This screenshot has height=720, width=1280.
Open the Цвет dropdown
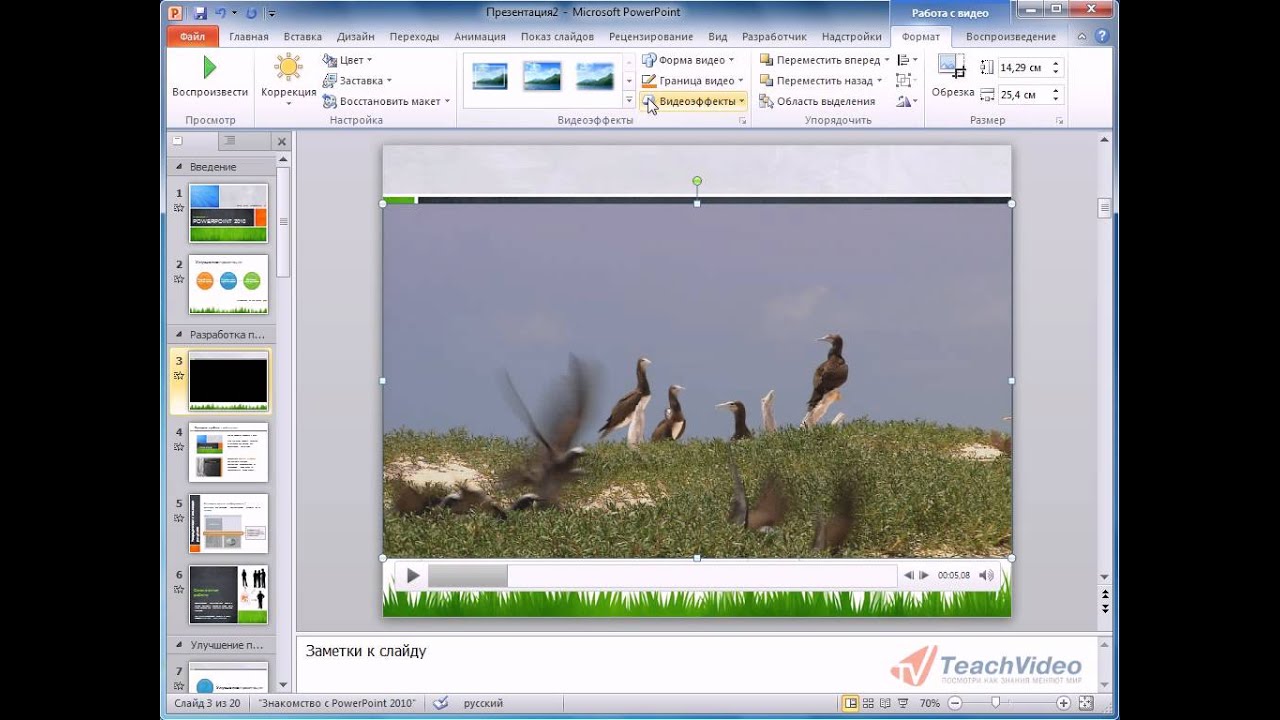[x=349, y=60]
